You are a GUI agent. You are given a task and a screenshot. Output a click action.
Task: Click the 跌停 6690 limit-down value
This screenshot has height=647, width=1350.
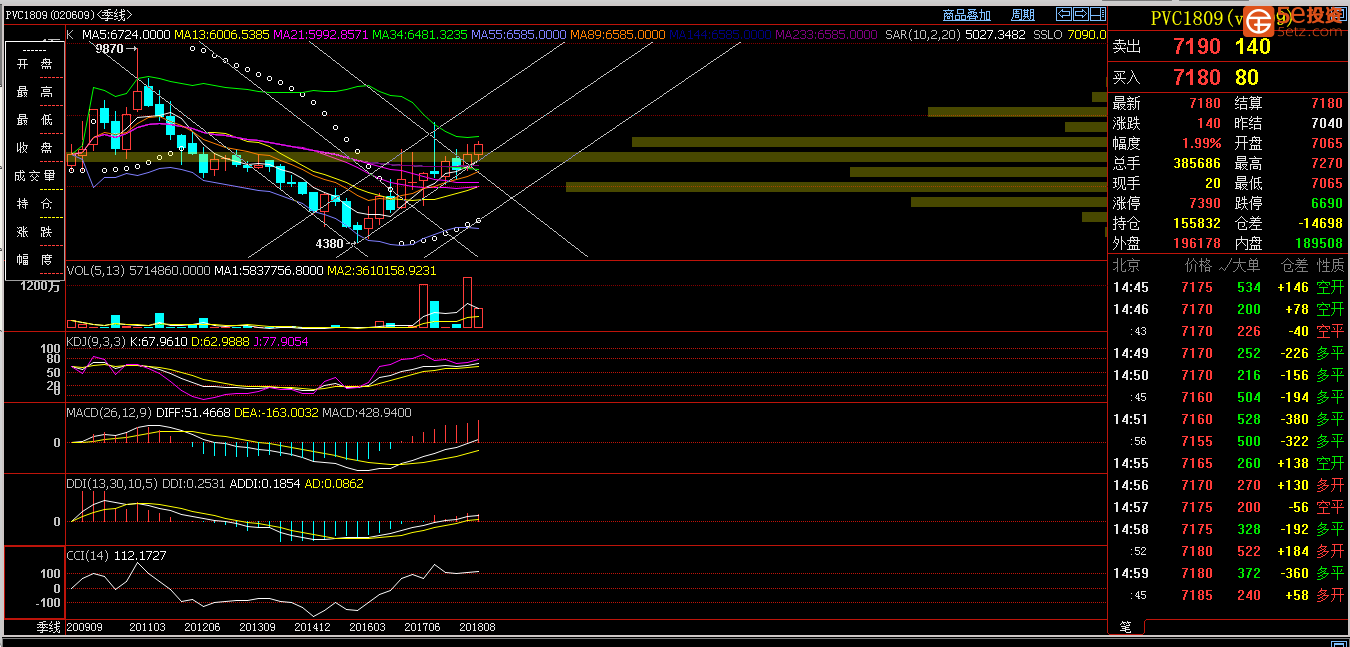[1326, 203]
